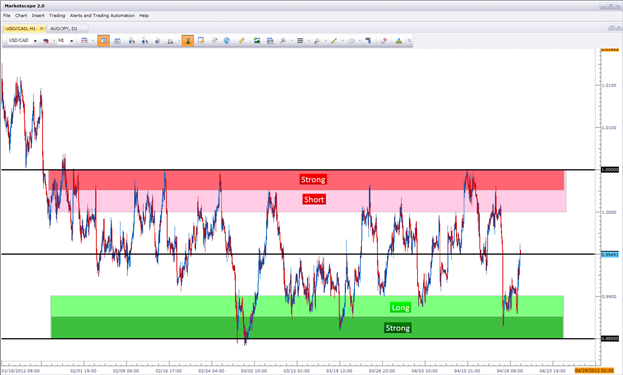Screen dimensions: 623x375
Task: Toggle the highlighted orange chart mode button
Action: point(104,41)
